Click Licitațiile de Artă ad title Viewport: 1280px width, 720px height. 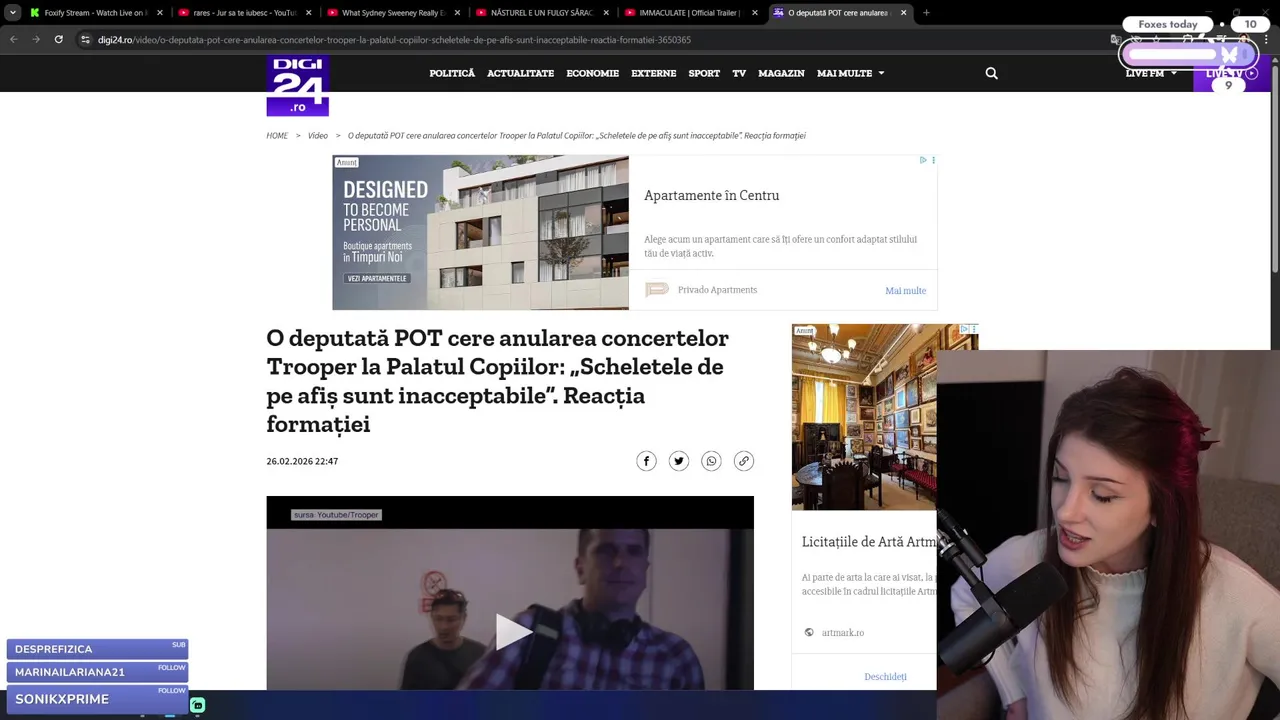pyautogui.click(x=869, y=542)
